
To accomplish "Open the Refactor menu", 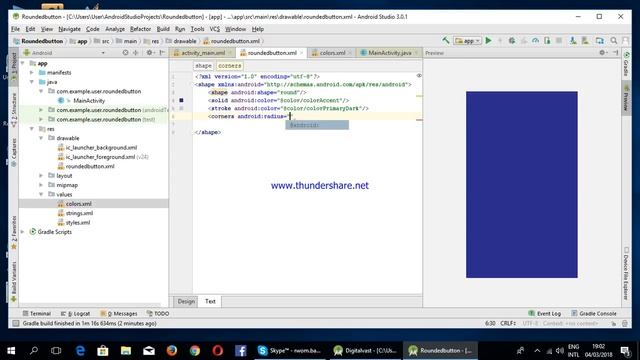I will pos(140,29).
